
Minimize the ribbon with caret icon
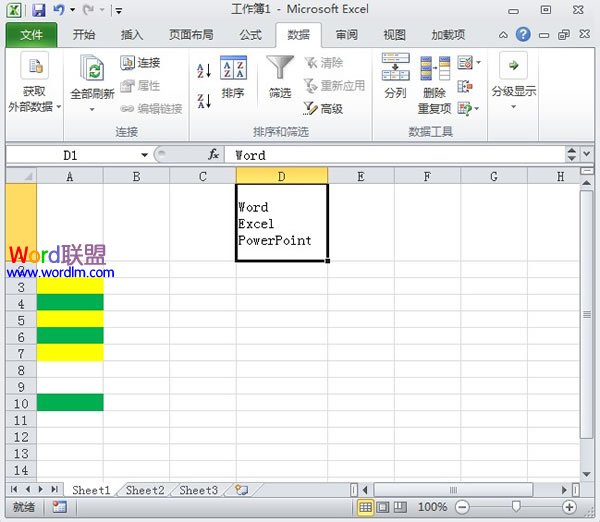coord(503,35)
